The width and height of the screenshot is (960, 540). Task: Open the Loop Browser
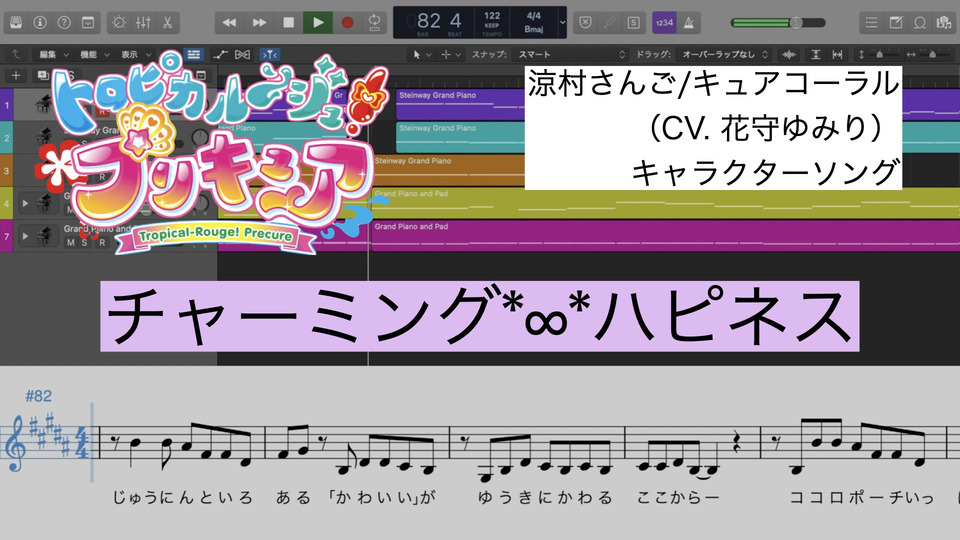point(920,23)
